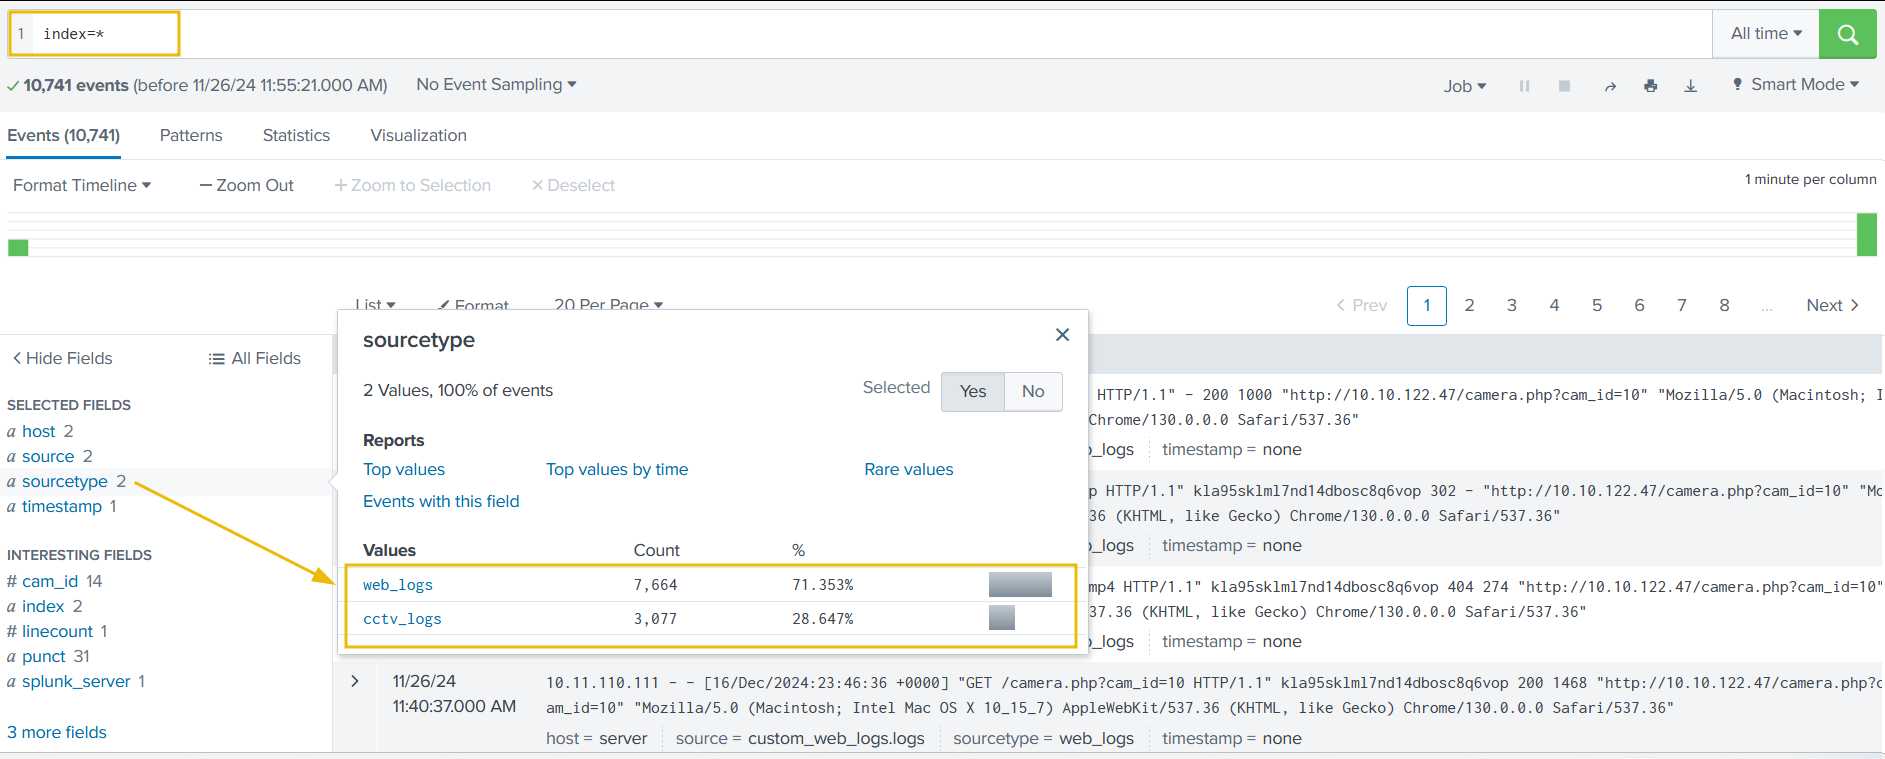Click the green search magnifier button
The image size is (1885, 759).
1847,34
